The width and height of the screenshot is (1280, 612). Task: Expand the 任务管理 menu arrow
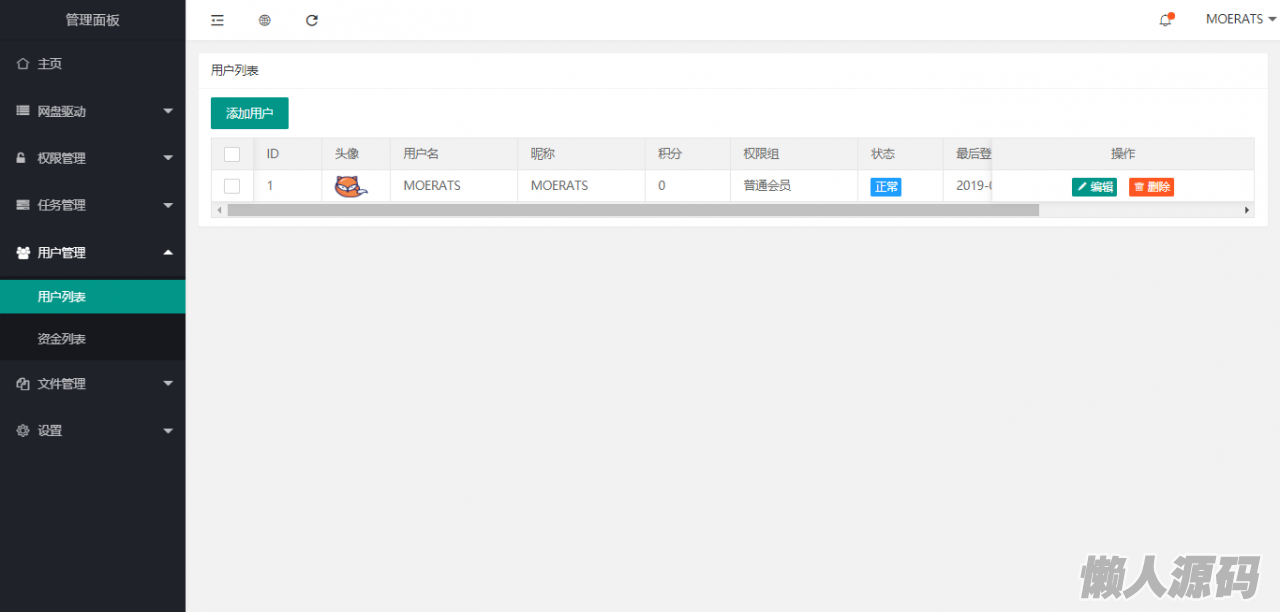pyautogui.click(x=168, y=205)
